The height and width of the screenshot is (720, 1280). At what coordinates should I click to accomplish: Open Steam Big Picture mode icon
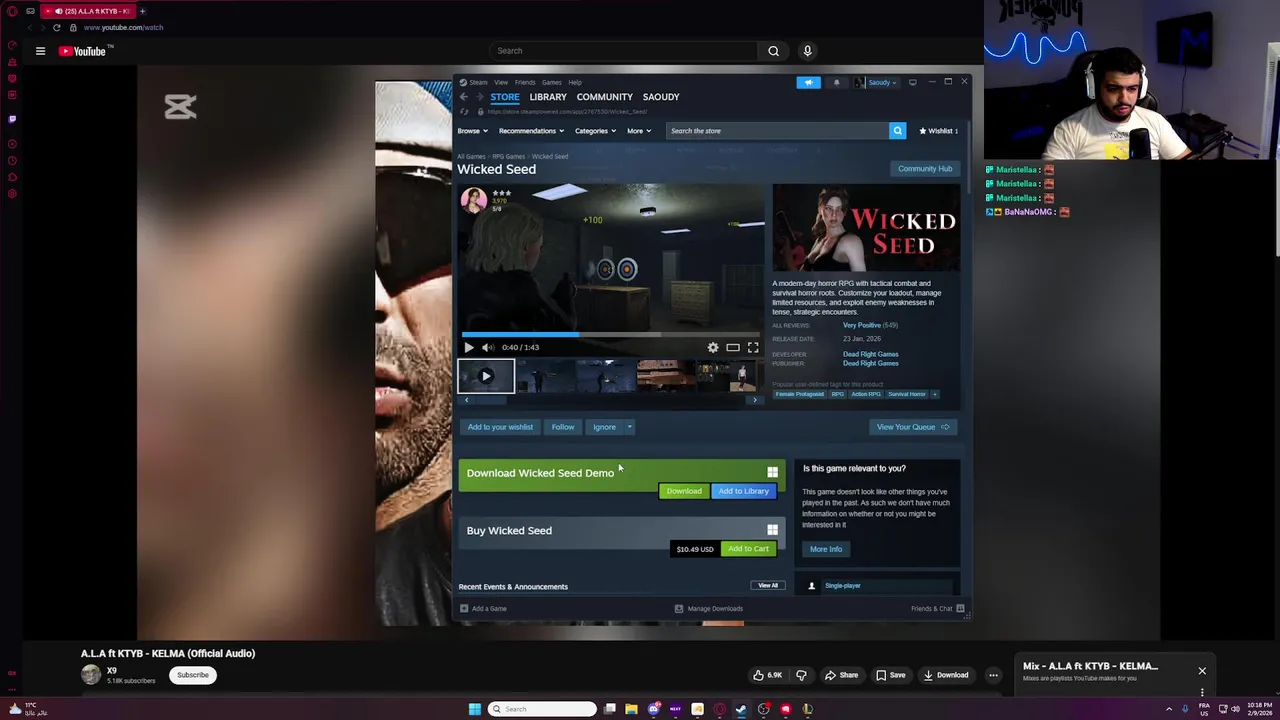coord(912,82)
